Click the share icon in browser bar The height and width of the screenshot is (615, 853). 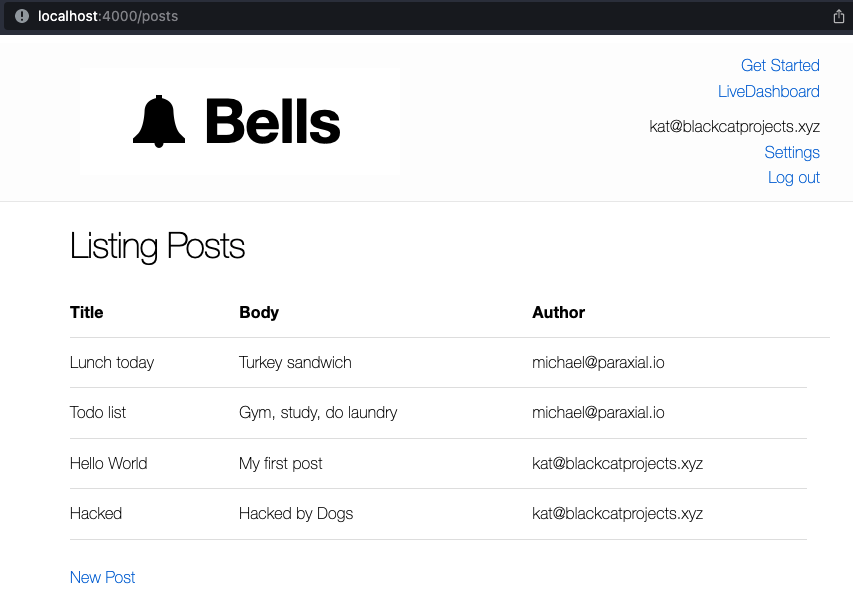coord(839,17)
